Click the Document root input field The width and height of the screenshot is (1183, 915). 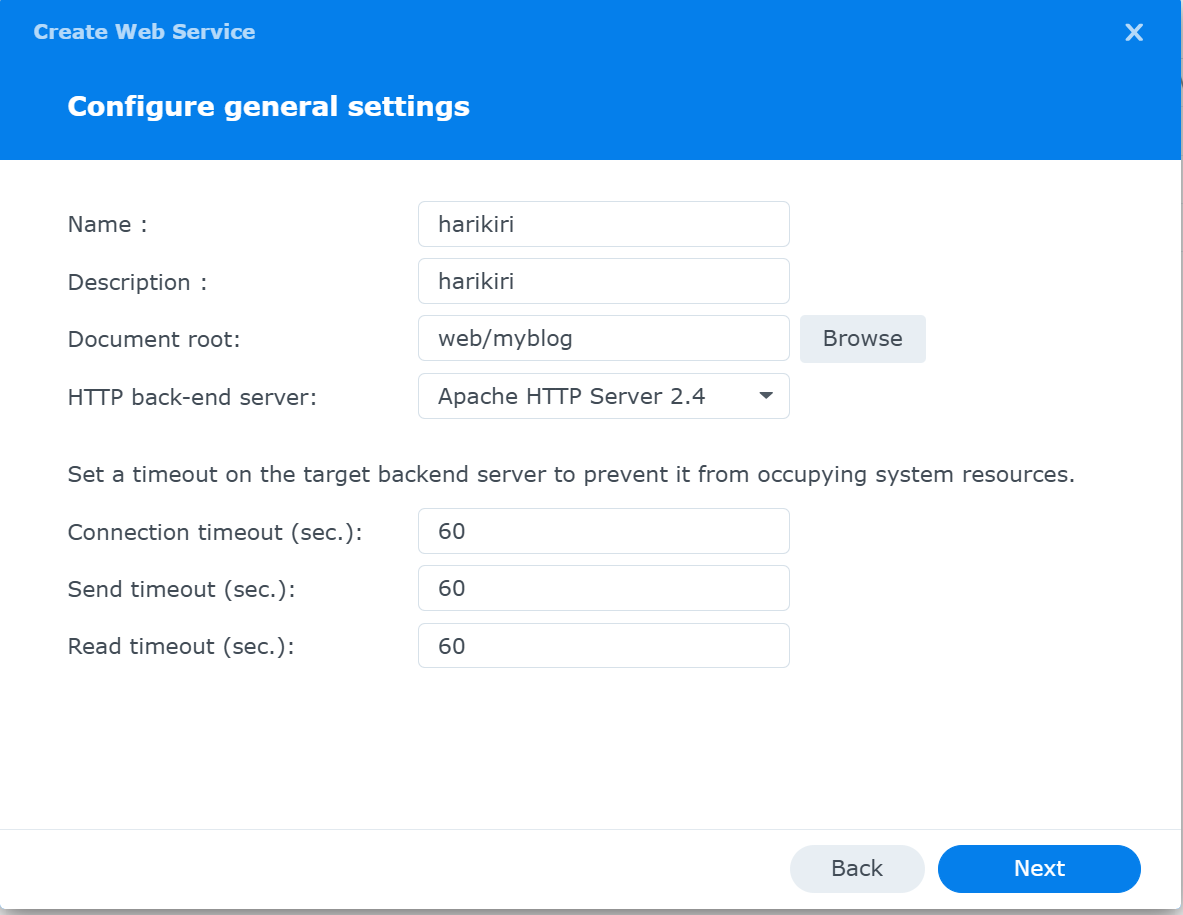click(x=604, y=339)
